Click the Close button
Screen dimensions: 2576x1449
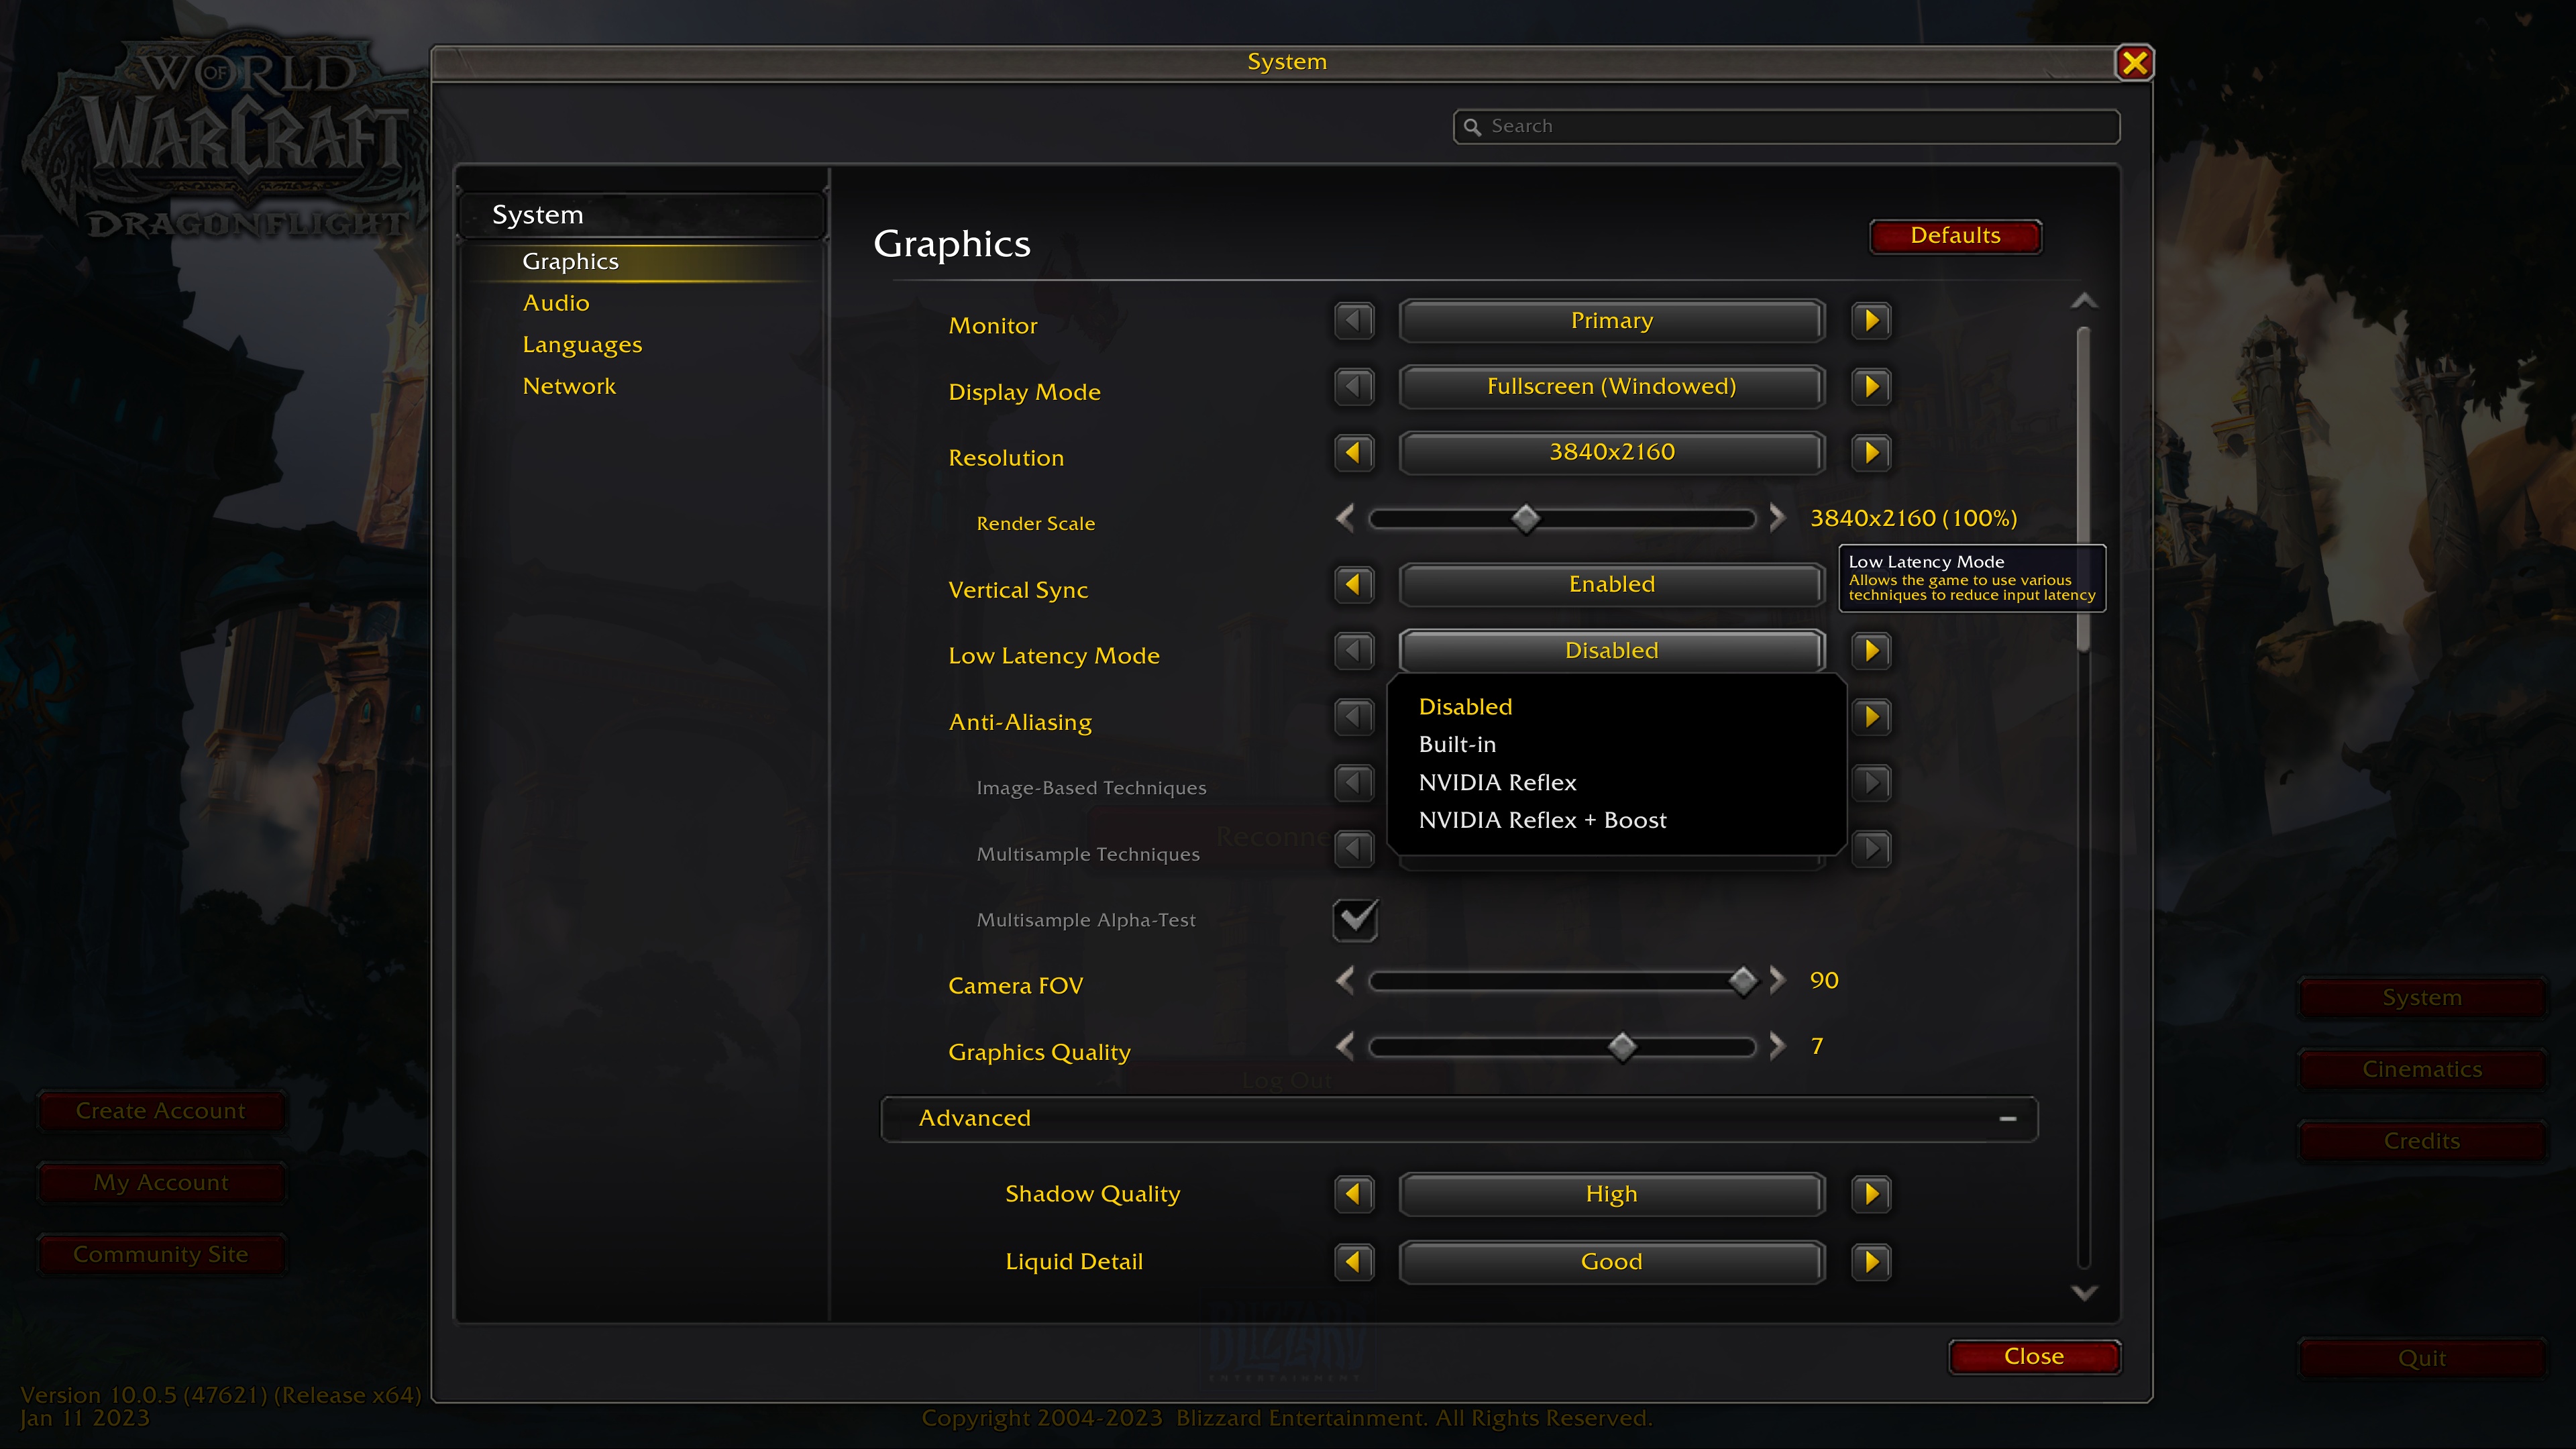(x=2033, y=1355)
